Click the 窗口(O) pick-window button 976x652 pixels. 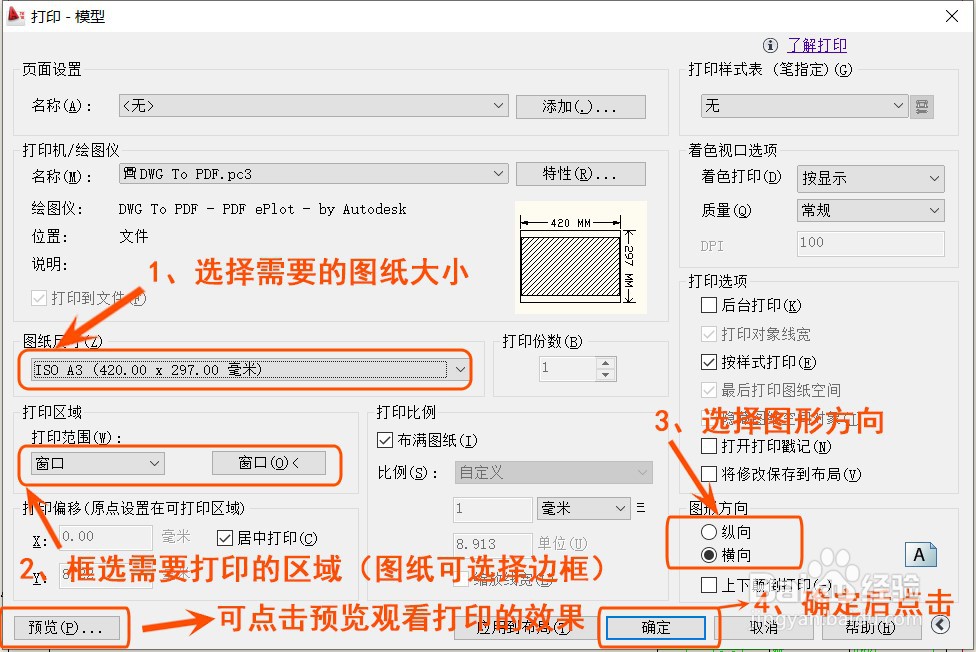tap(270, 464)
